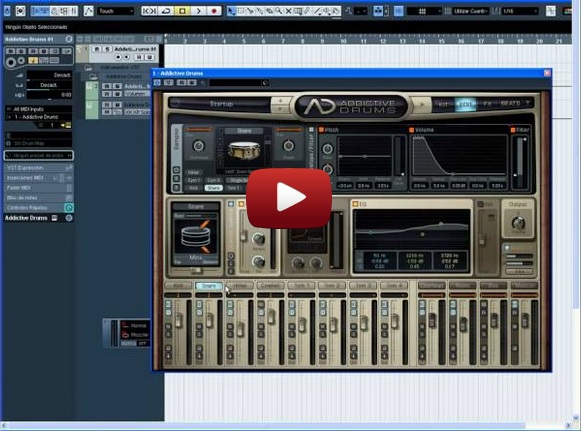Screen dimensions: 581x431
Task: Select the Object Selection arrow tool
Action: point(232,11)
